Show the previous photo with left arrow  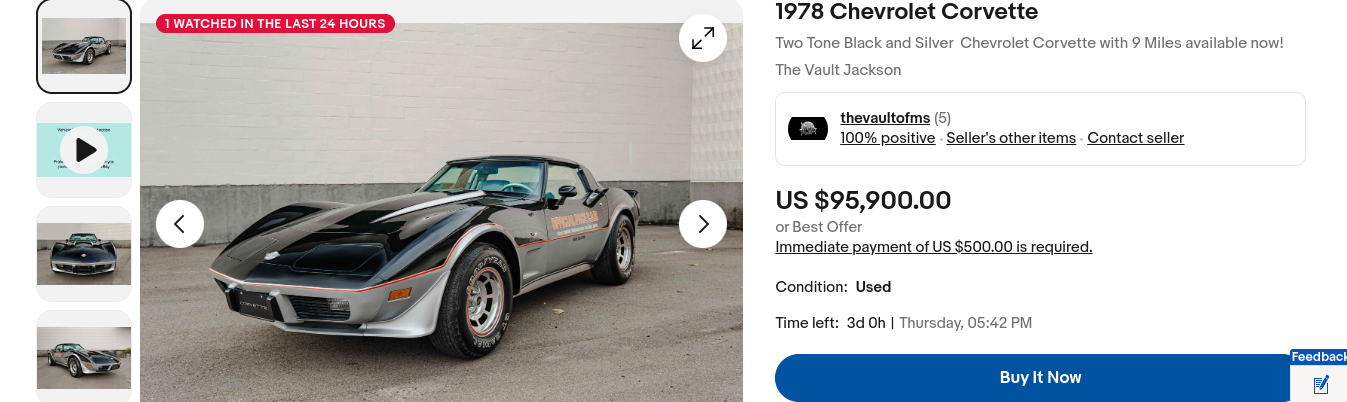coord(180,224)
